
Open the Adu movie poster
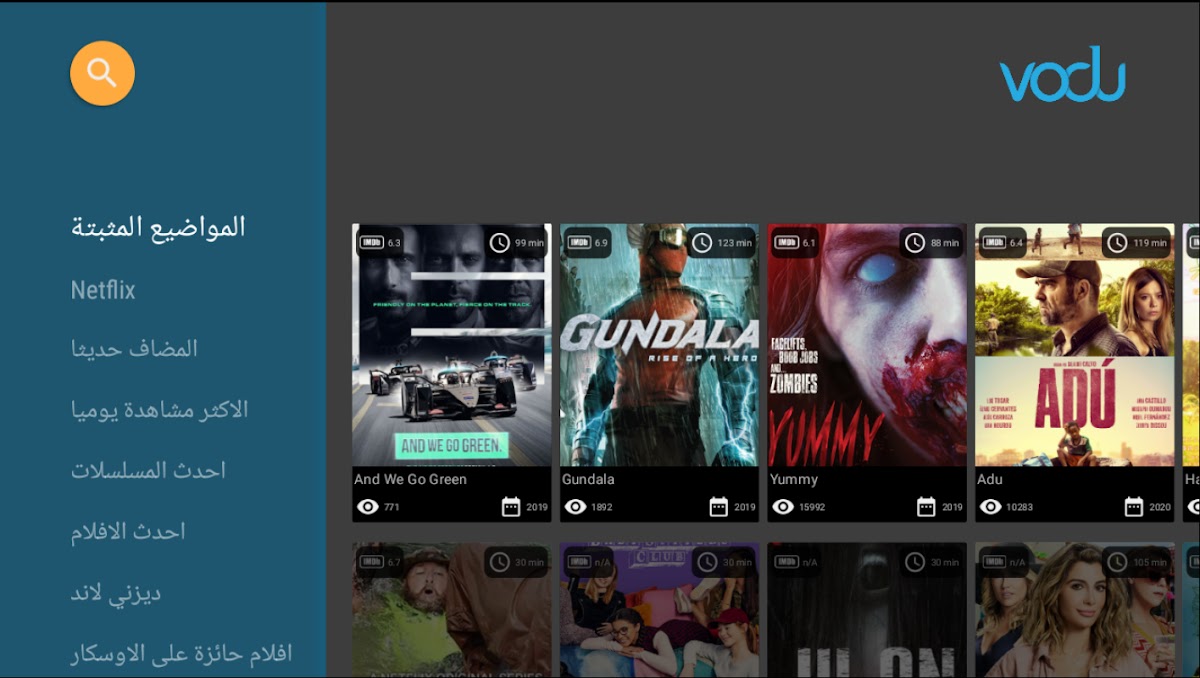point(1075,345)
